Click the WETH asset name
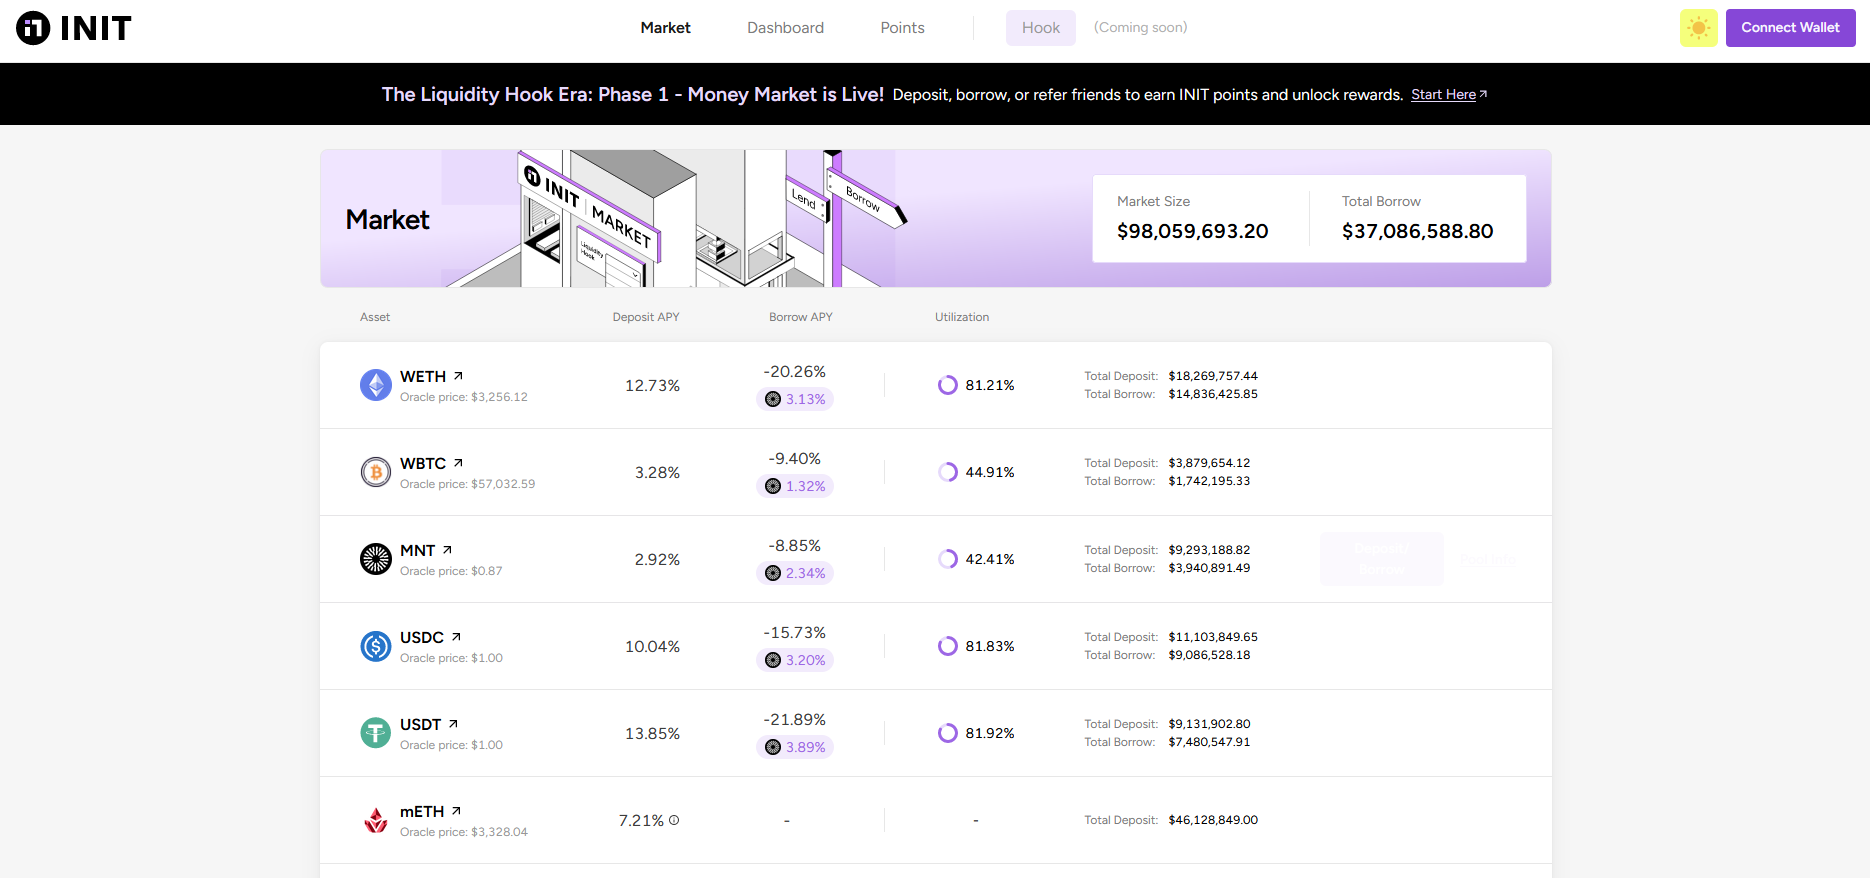This screenshot has width=1870, height=878. [x=423, y=377]
